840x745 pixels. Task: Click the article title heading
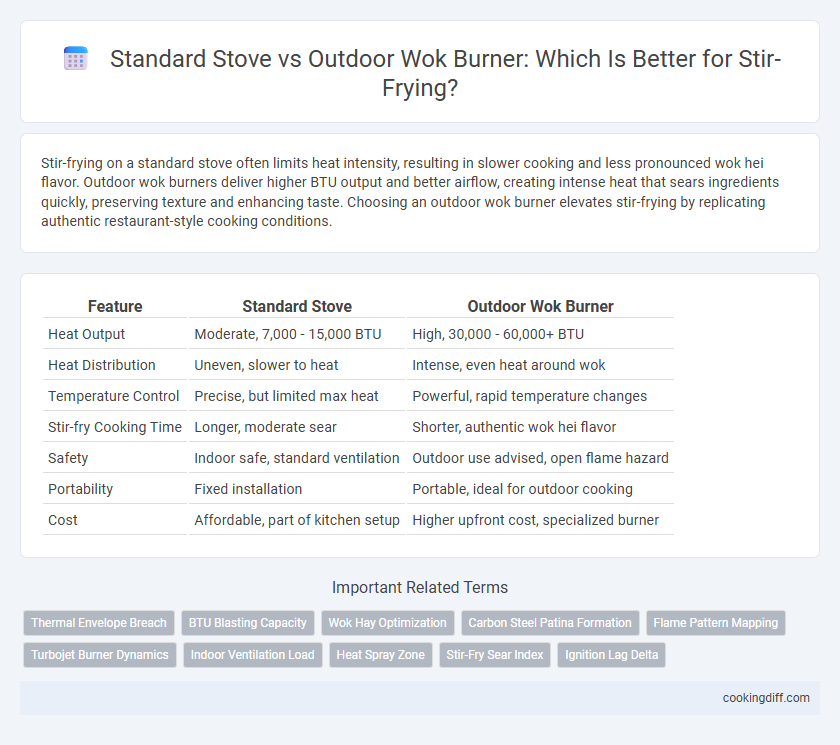445,73
